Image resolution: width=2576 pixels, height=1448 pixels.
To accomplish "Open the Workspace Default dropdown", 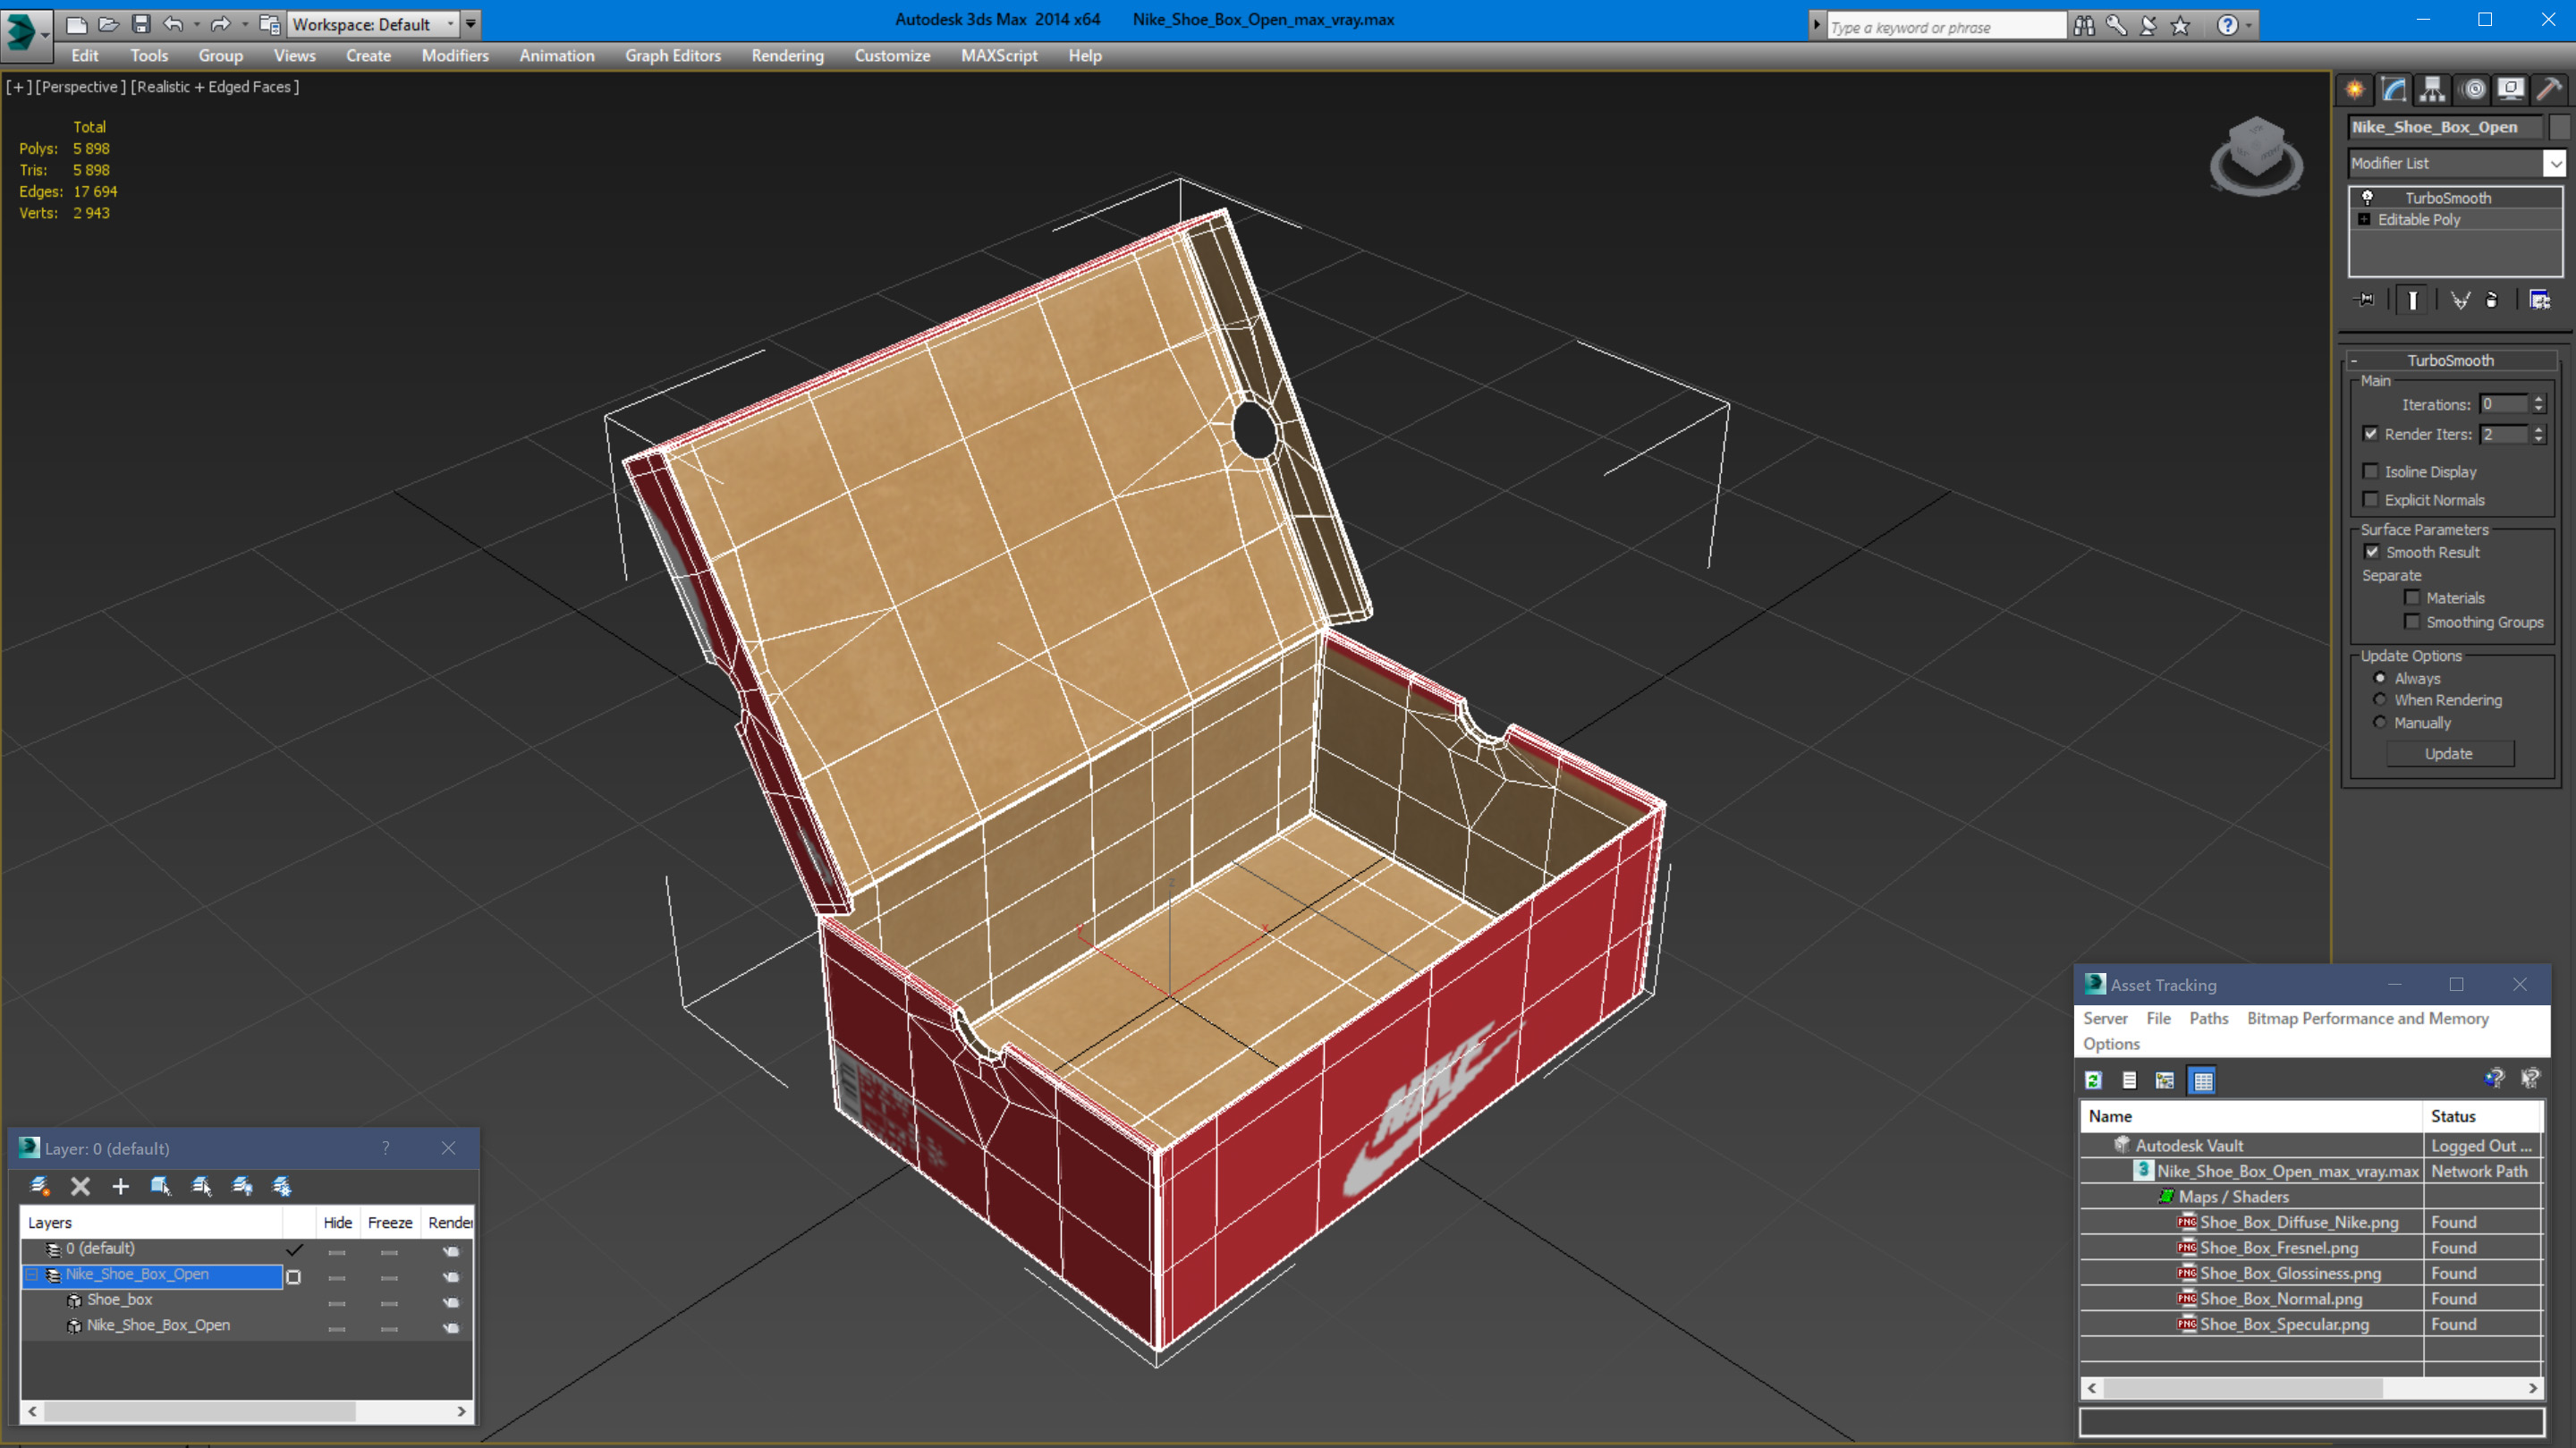I will coord(371,24).
